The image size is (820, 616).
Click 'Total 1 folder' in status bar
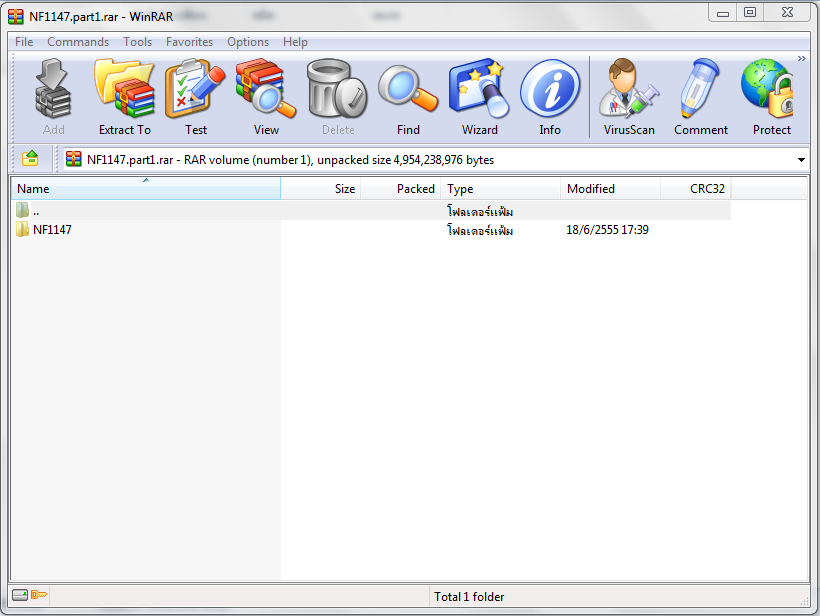(x=469, y=597)
